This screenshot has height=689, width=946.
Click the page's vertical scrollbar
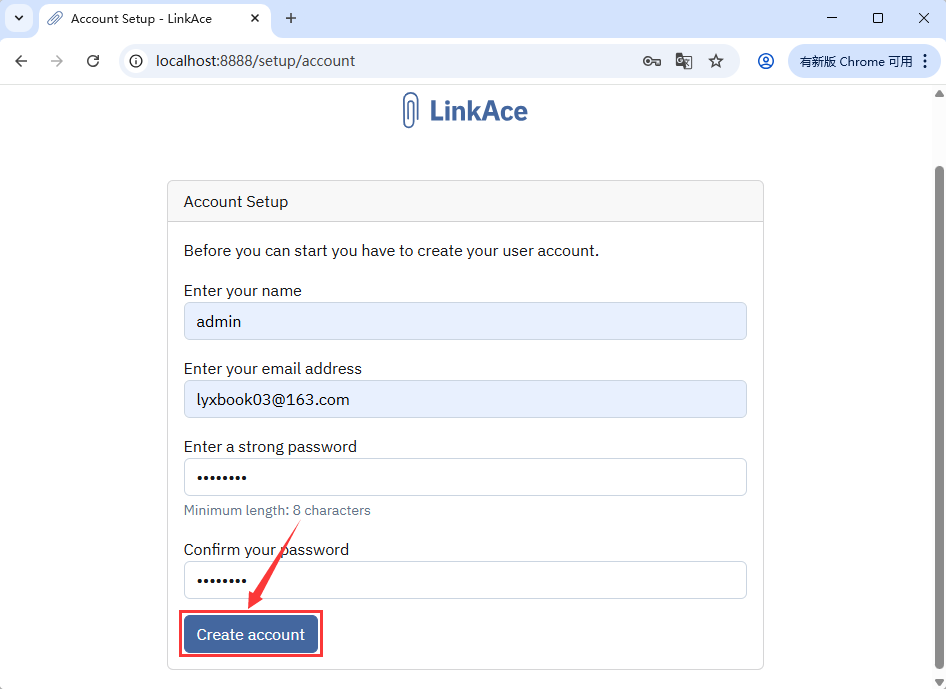click(x=939, y=417)
